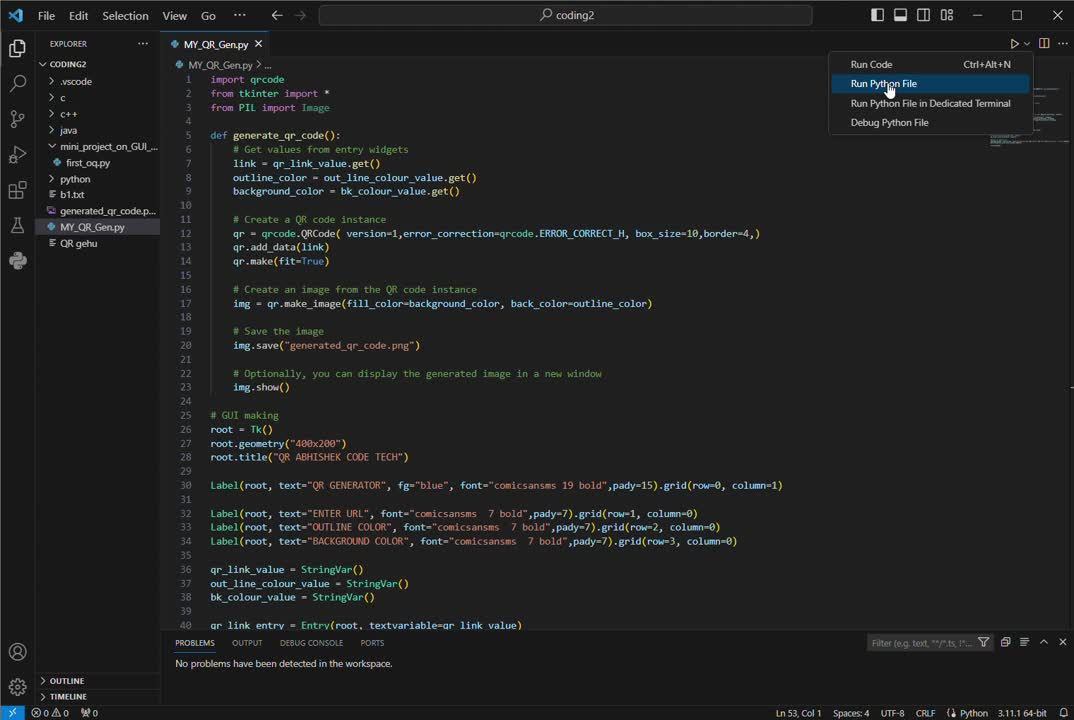Expand the TIMELINE section
This screenshot has height=720, width=1074.
coord(98,697)
